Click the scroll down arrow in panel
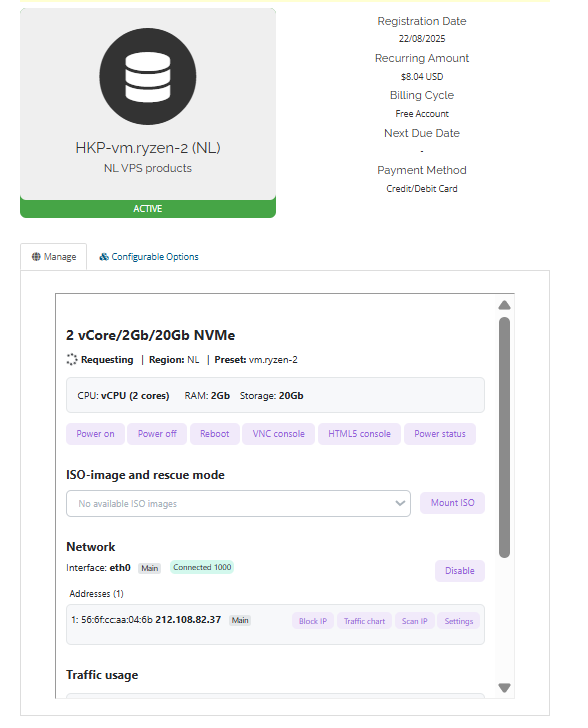Viewport: 588px width, 728px height. point(504,688)
